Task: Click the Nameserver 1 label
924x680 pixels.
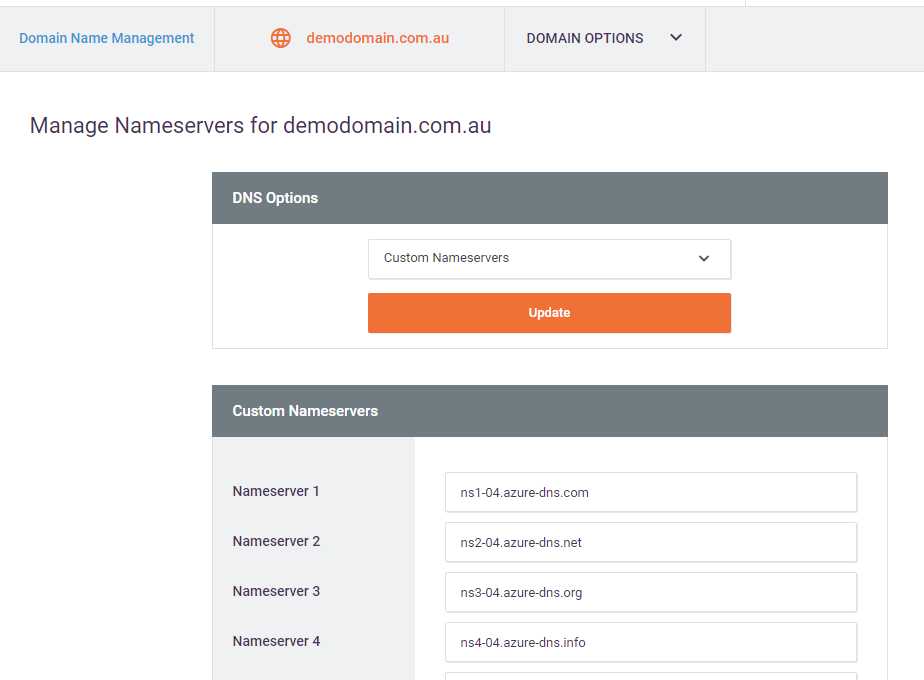Action: pyautogui.click(x=276, y=491)
